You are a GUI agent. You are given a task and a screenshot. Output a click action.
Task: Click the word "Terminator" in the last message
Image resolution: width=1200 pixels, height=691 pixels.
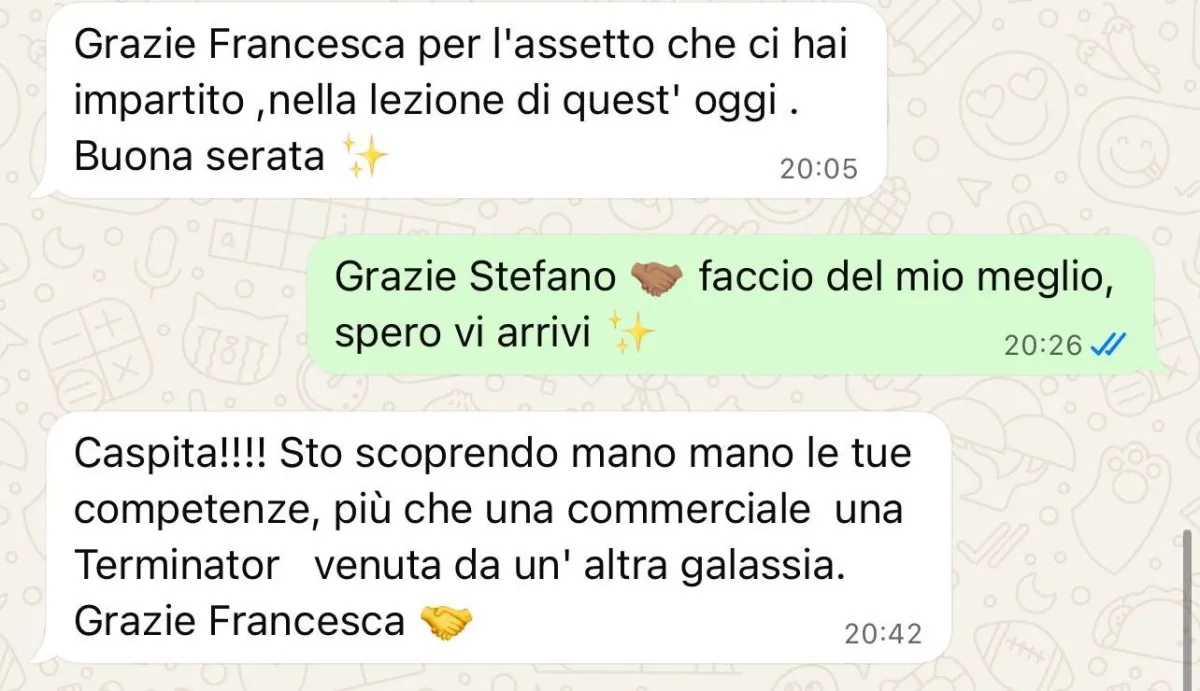pos(177,566)
